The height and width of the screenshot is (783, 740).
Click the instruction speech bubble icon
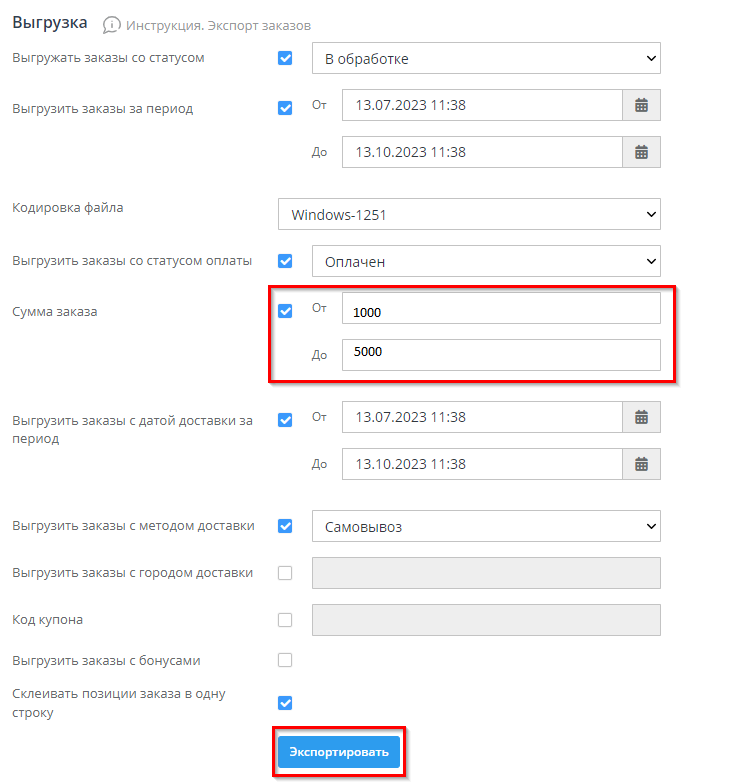(x=112, y=24)
